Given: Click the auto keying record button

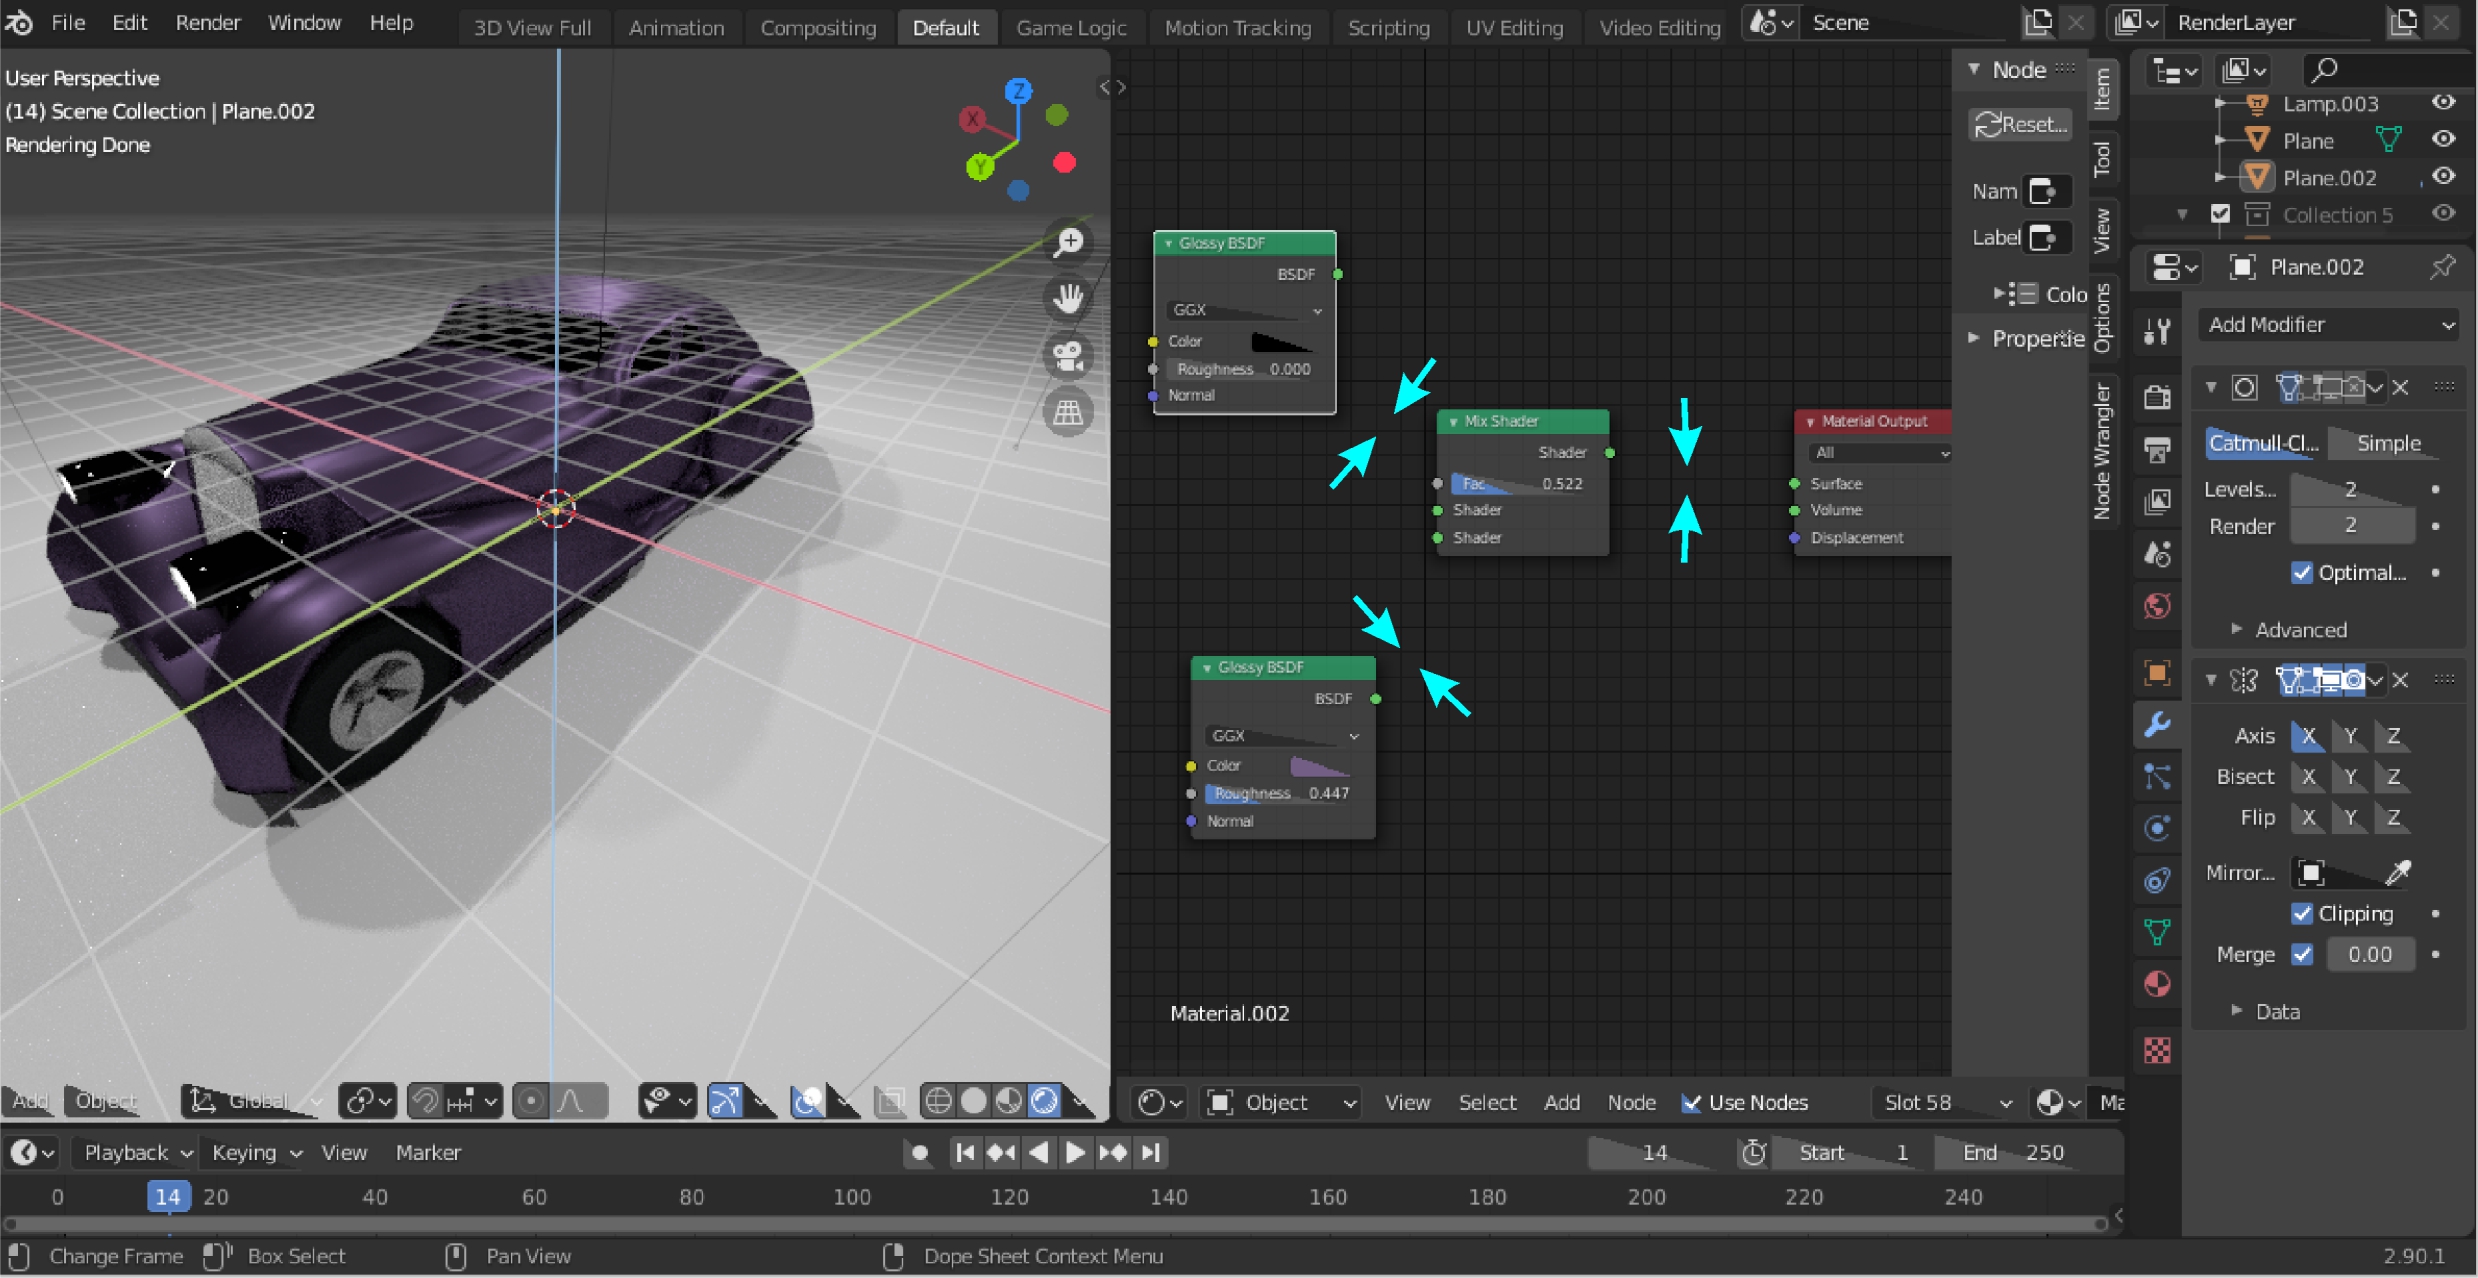Looking at the screenshot, I should coord(920,1153).
